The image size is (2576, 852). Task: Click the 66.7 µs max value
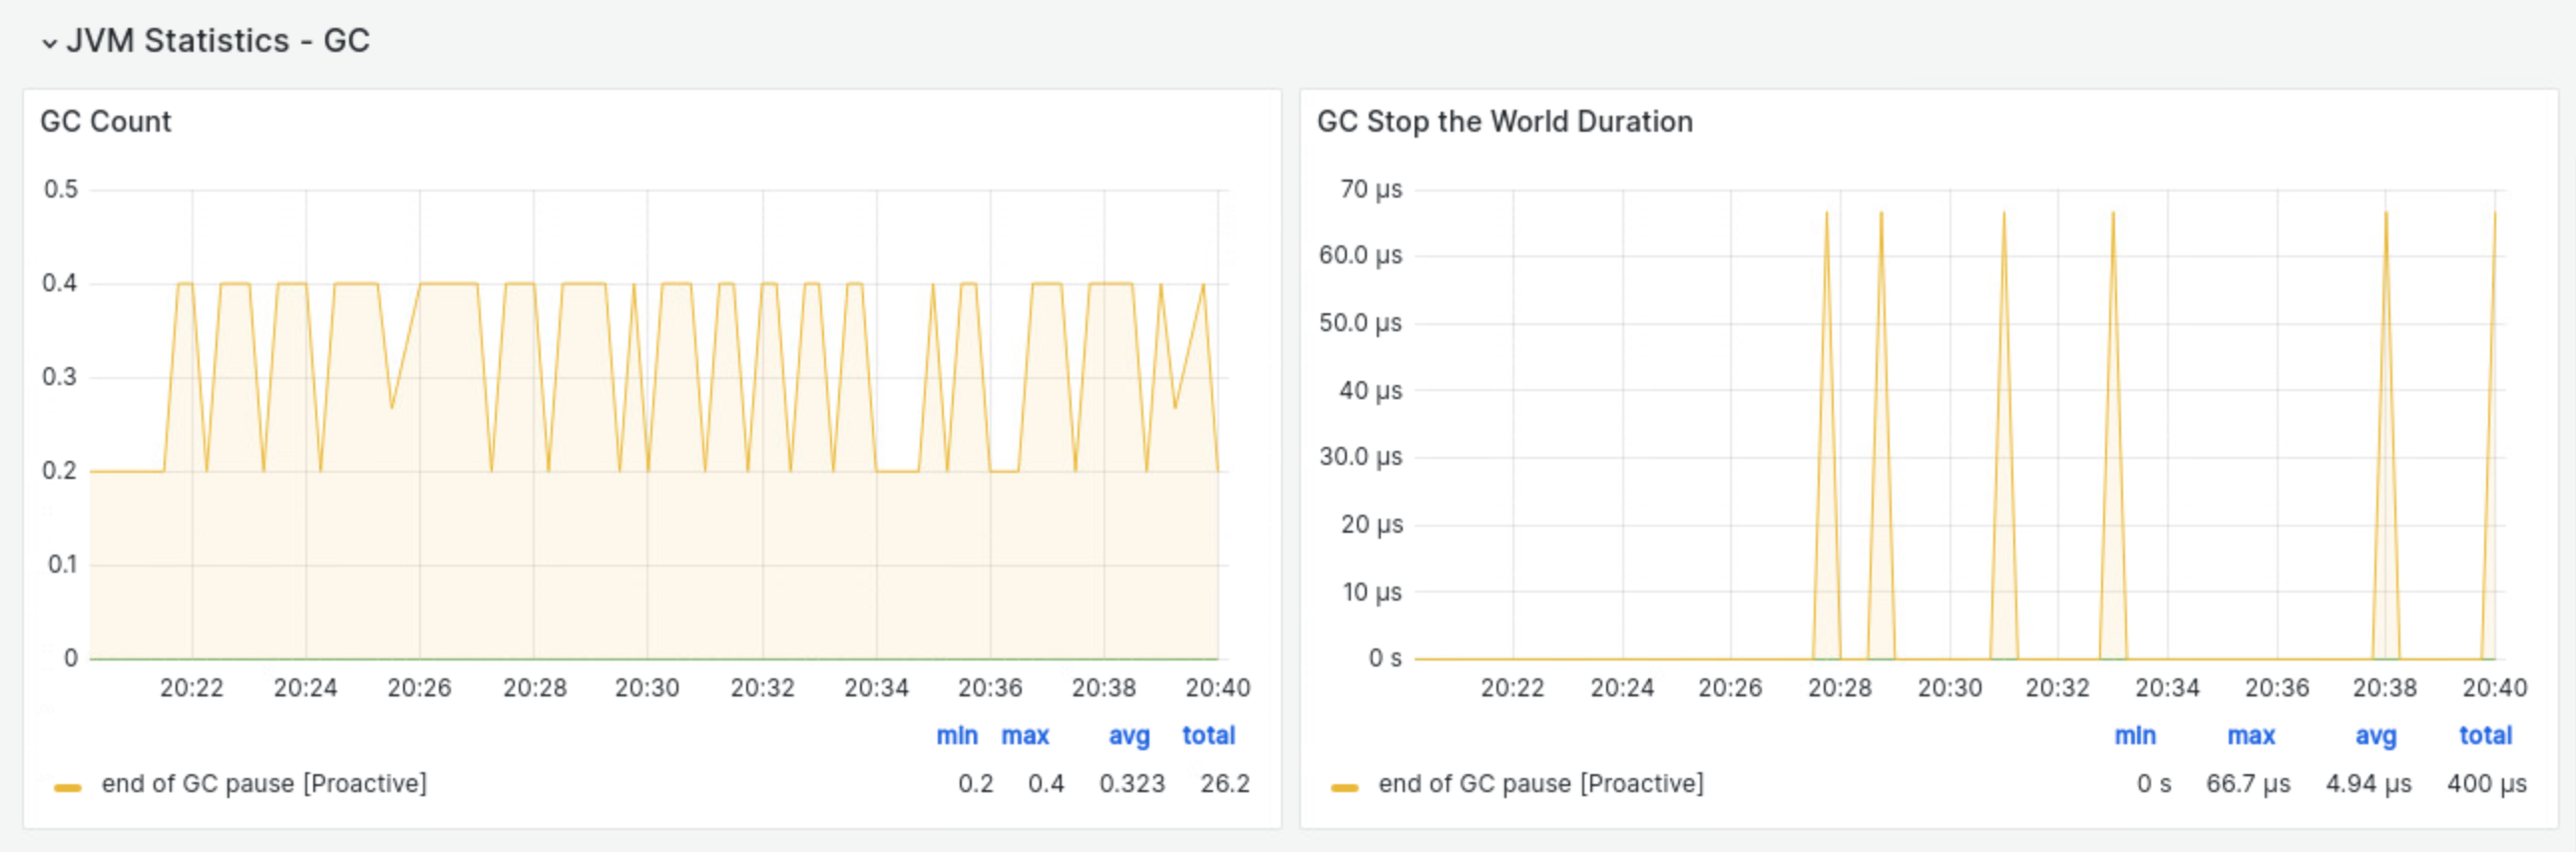pos(2248,783)
